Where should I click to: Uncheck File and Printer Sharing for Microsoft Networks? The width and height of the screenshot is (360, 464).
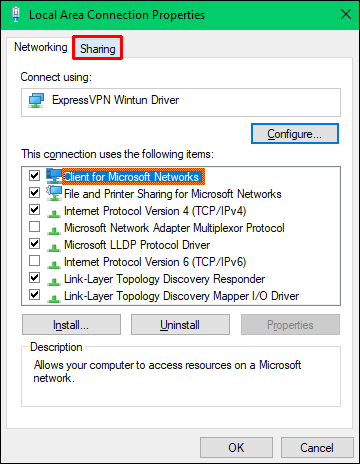pos(35,192)
